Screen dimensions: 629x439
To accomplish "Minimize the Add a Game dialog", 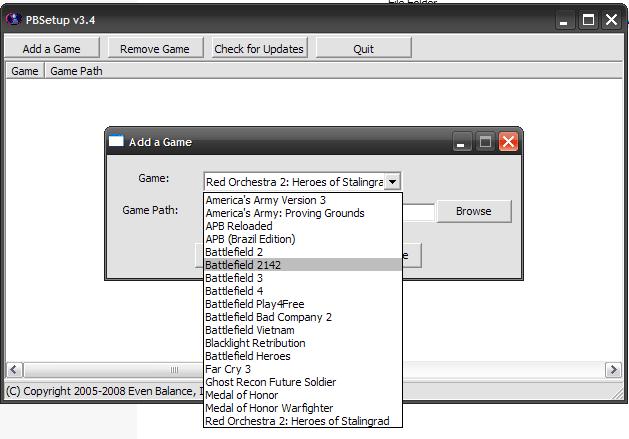I will (461, 142).
